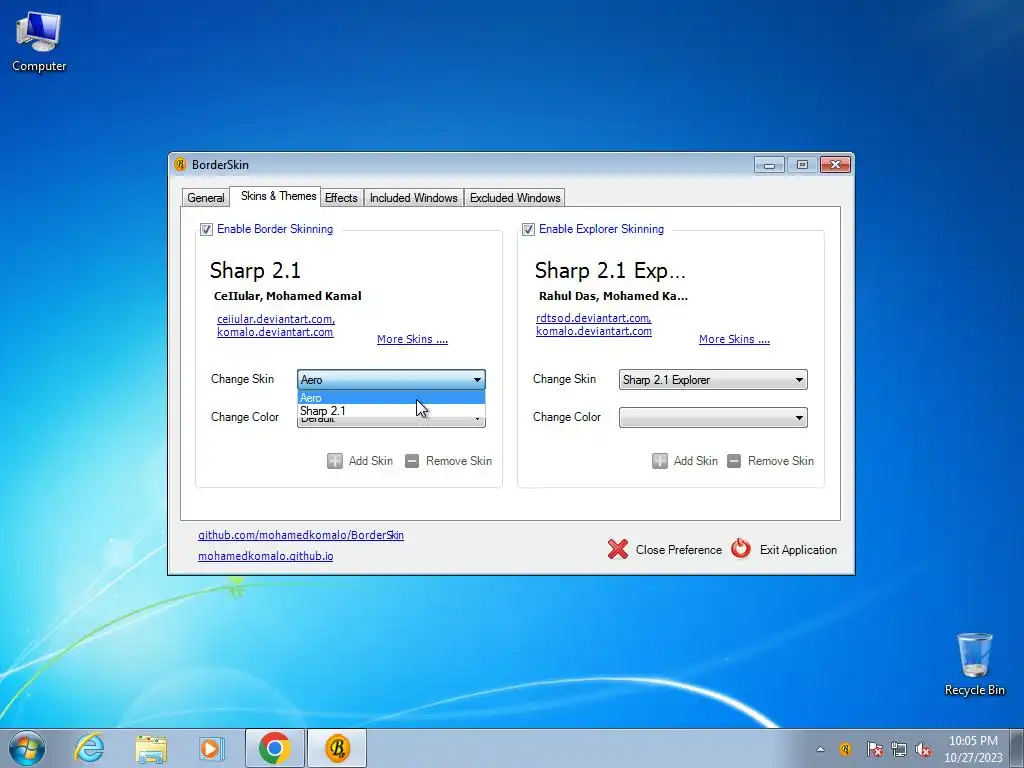Click BorderSkin taskbar button
This screenshot has width=1024, height=768.
click(337, 748)
